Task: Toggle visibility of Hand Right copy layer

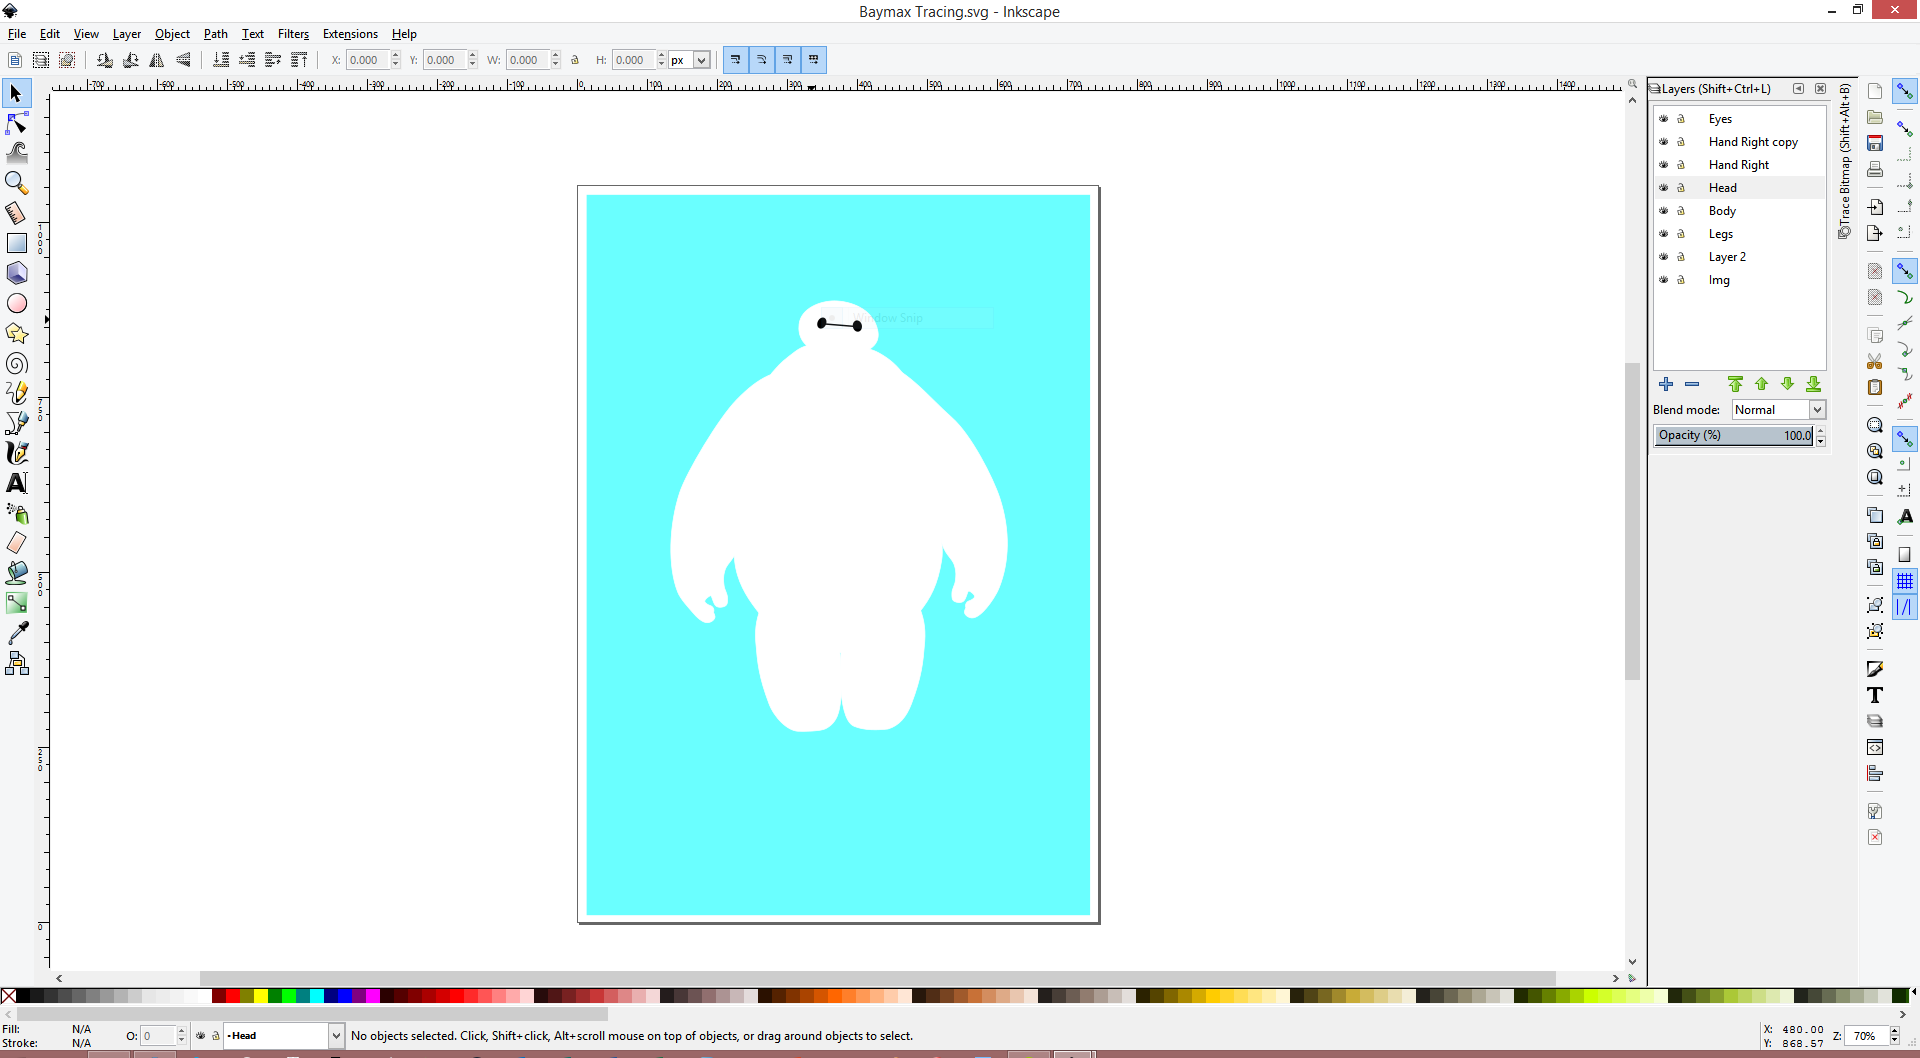Action: 1664,142
